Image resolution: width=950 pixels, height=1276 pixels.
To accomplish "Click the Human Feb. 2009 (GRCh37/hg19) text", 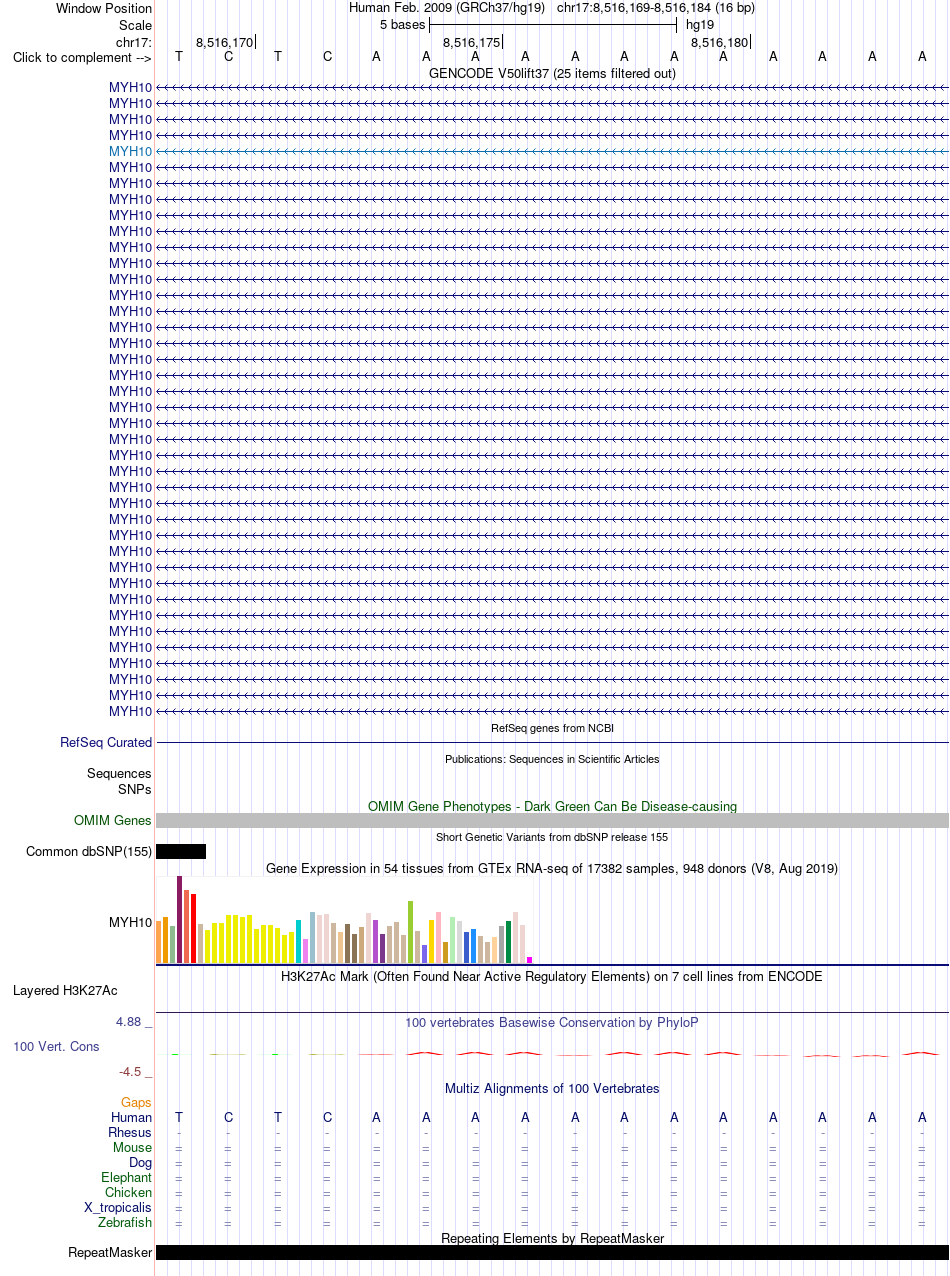I will click(447, 8).
